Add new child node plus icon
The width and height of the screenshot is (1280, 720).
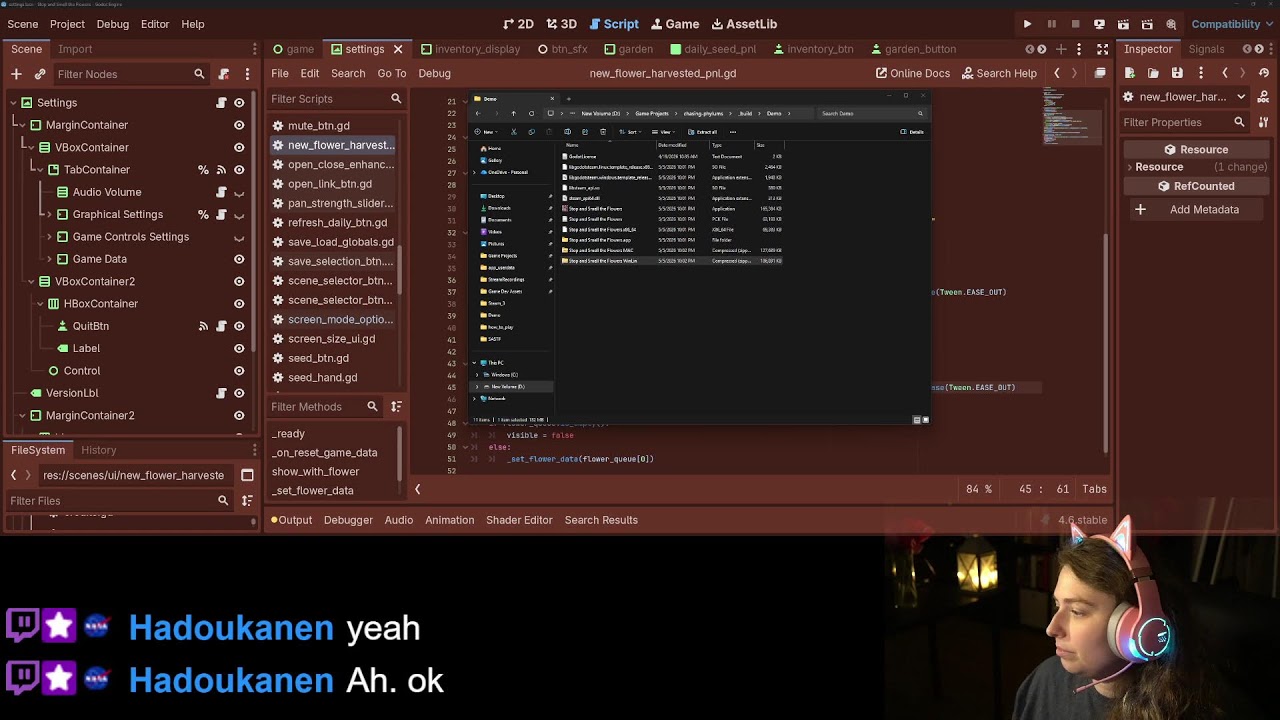[x=16, y=74]
